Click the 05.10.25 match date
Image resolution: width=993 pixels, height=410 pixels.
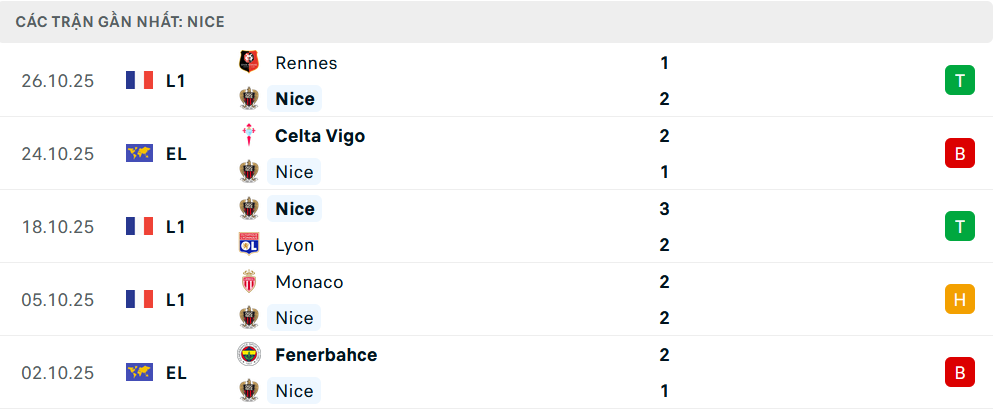point(58,299)
